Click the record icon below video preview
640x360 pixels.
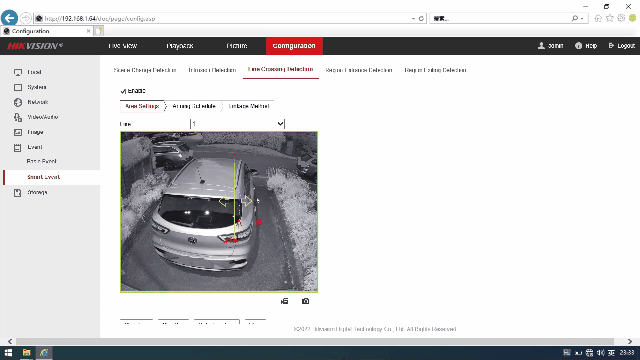pos(284,301)
